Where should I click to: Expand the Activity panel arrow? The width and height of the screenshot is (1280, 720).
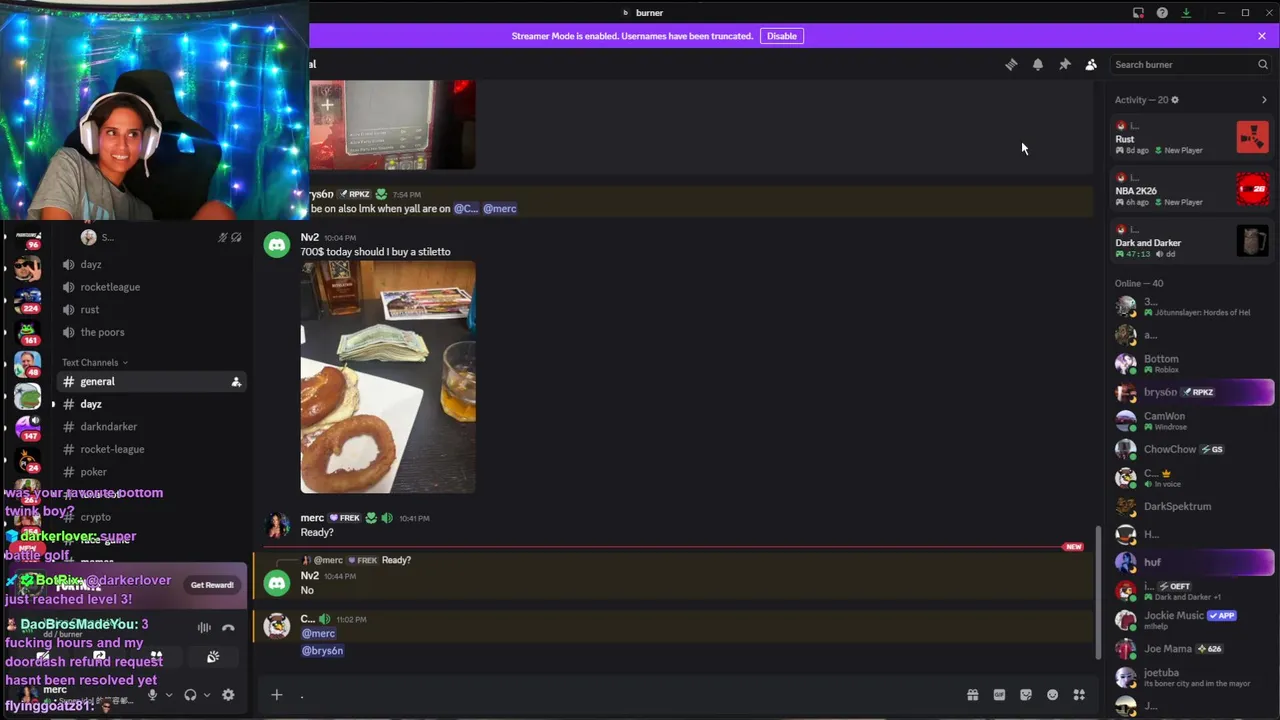pos(1264,100)
